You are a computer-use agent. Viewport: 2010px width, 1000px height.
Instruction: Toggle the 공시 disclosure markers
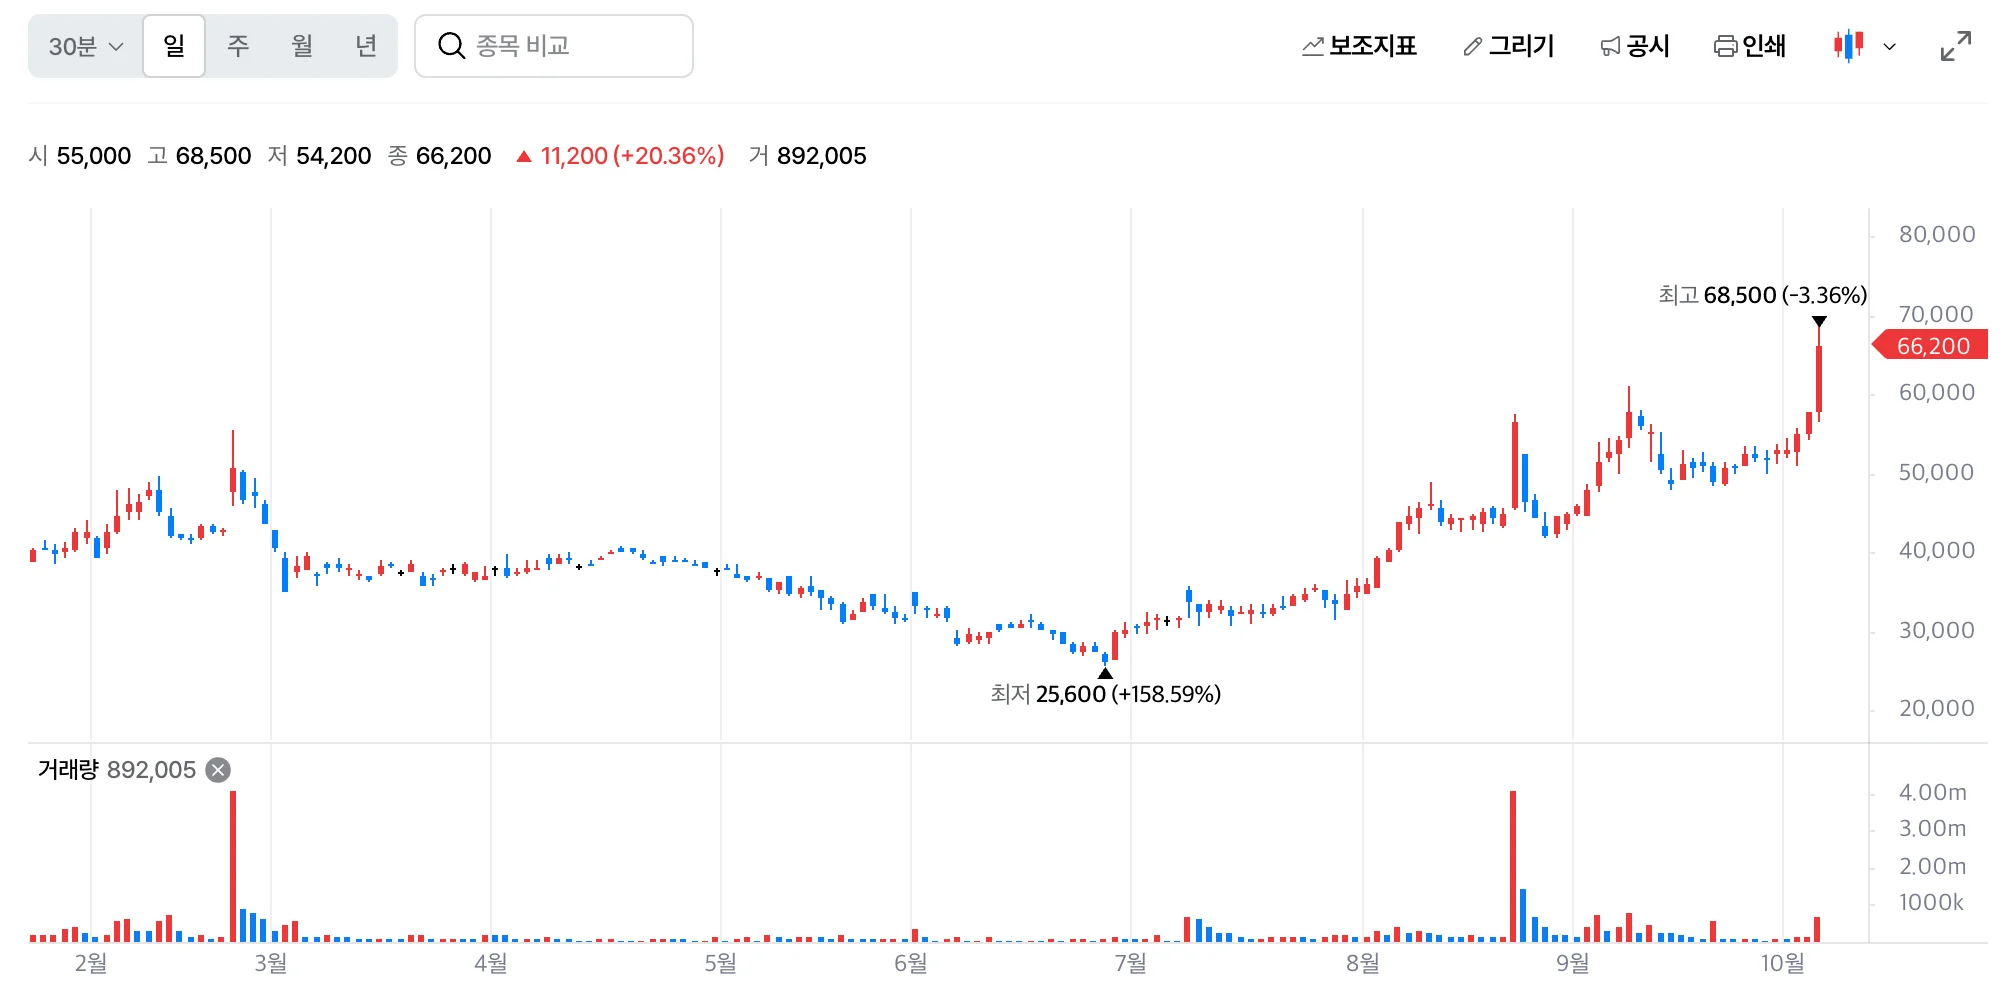(1635, 46)
